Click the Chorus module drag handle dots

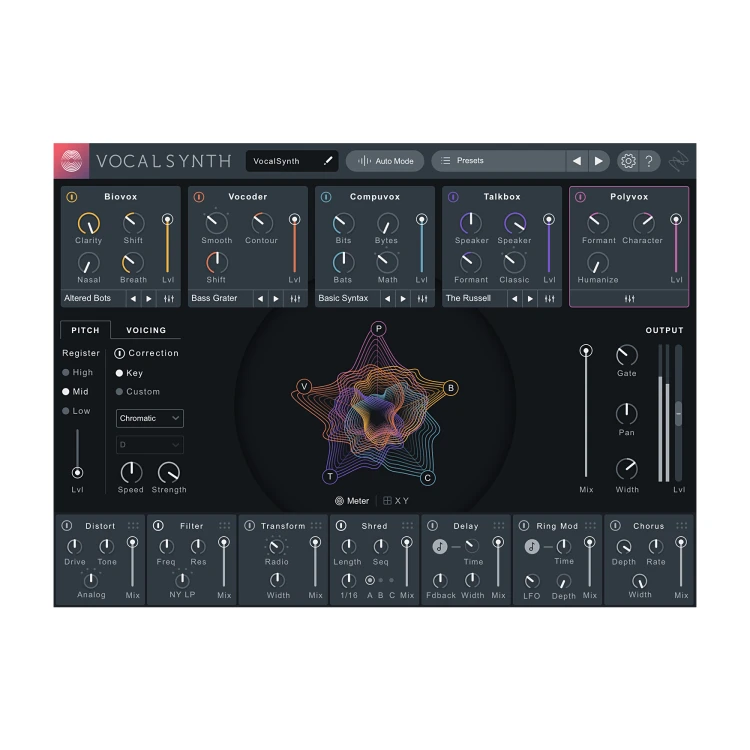tap(682, 526)
